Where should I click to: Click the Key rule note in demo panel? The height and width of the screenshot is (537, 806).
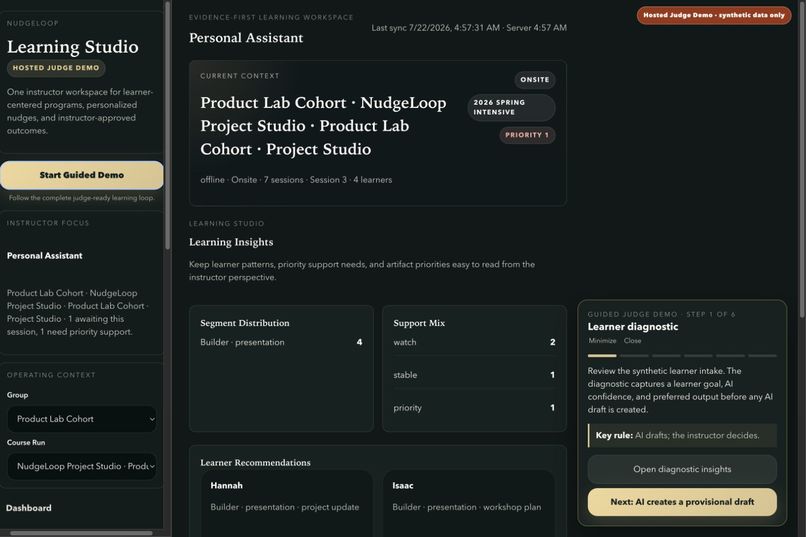pyautogui.click(x=682, y=435)
